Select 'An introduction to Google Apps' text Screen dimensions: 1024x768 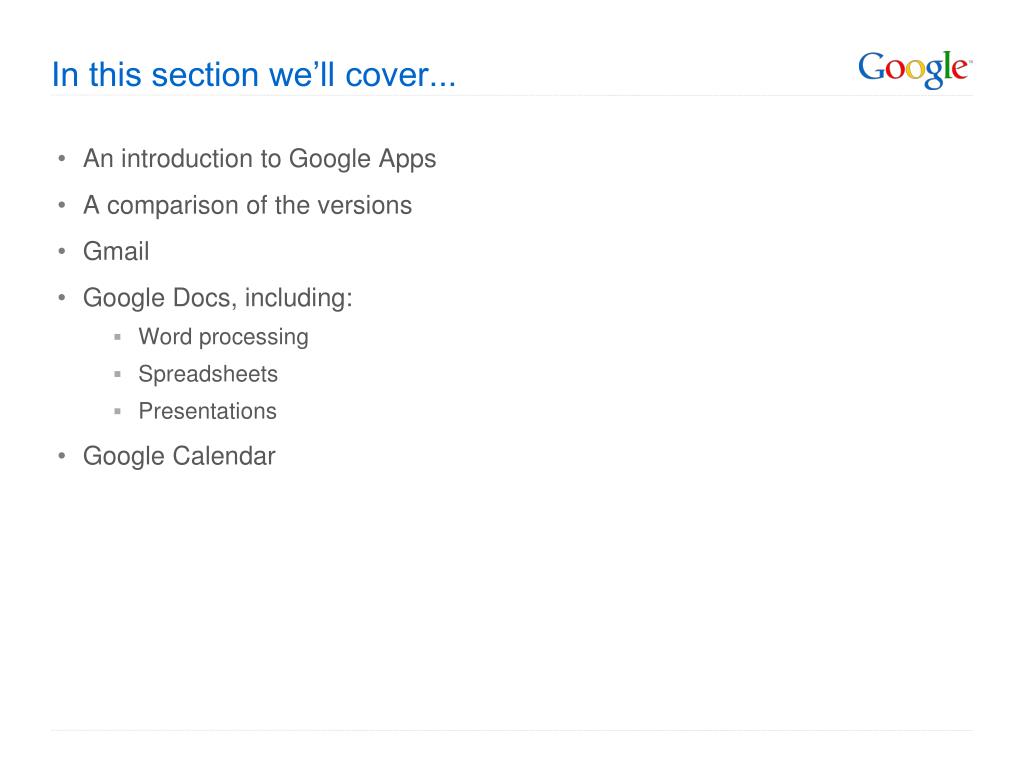[259, 159]
